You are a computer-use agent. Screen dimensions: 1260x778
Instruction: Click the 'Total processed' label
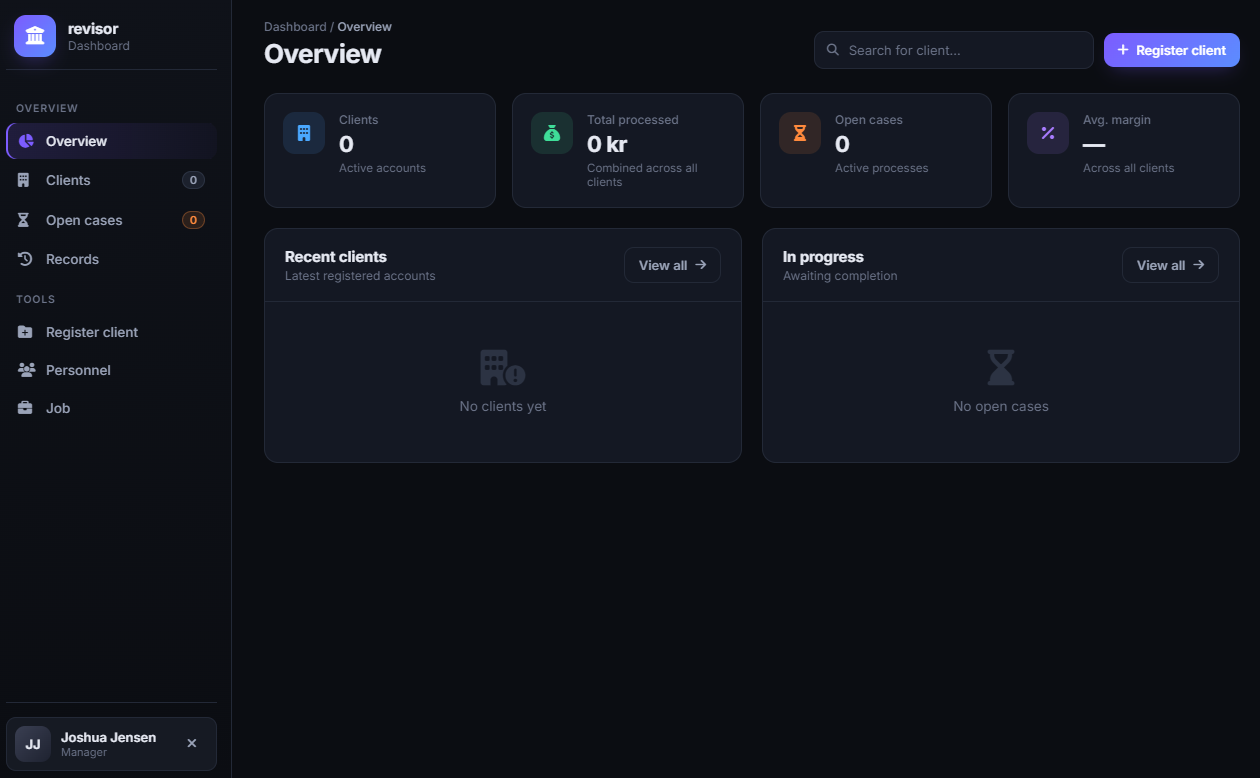(632, 120)
